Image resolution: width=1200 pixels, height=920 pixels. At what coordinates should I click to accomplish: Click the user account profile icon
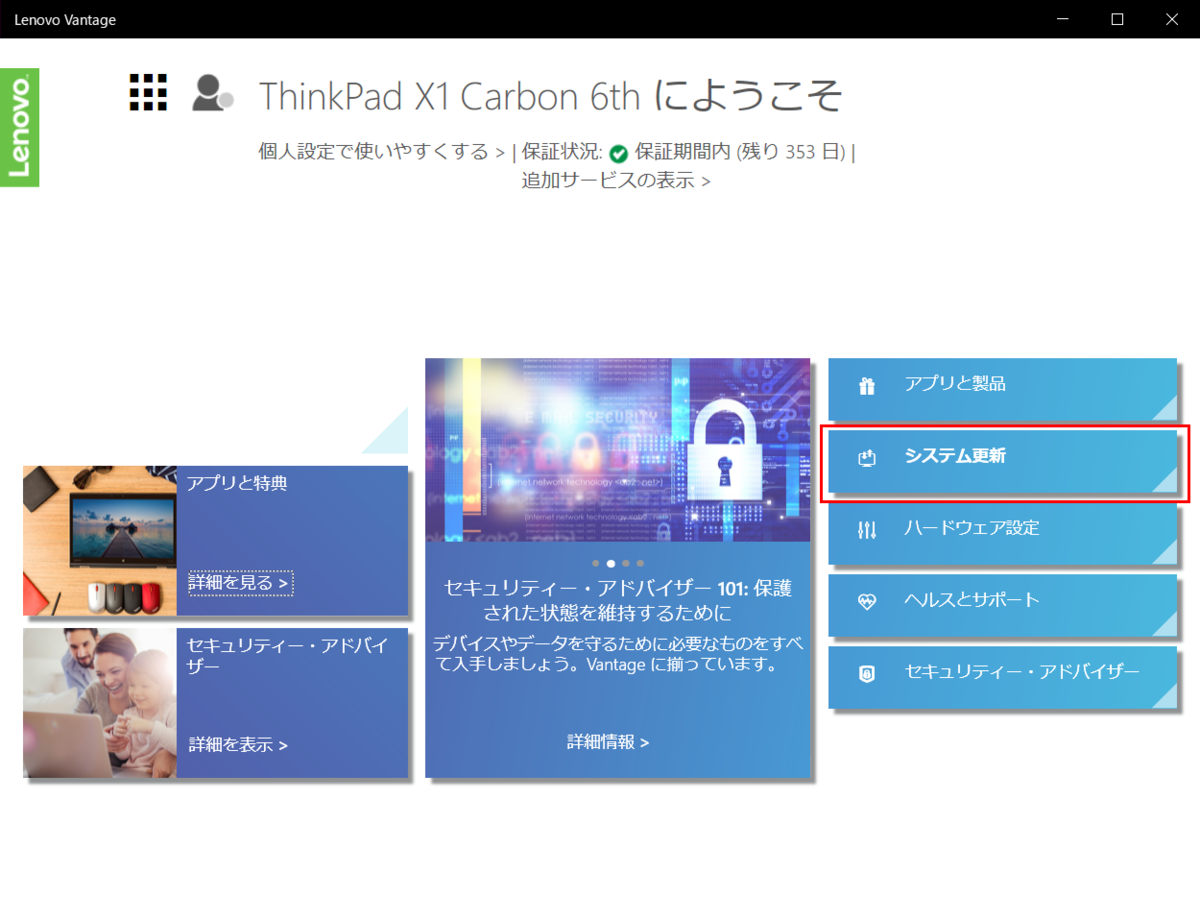pos(212,92)
